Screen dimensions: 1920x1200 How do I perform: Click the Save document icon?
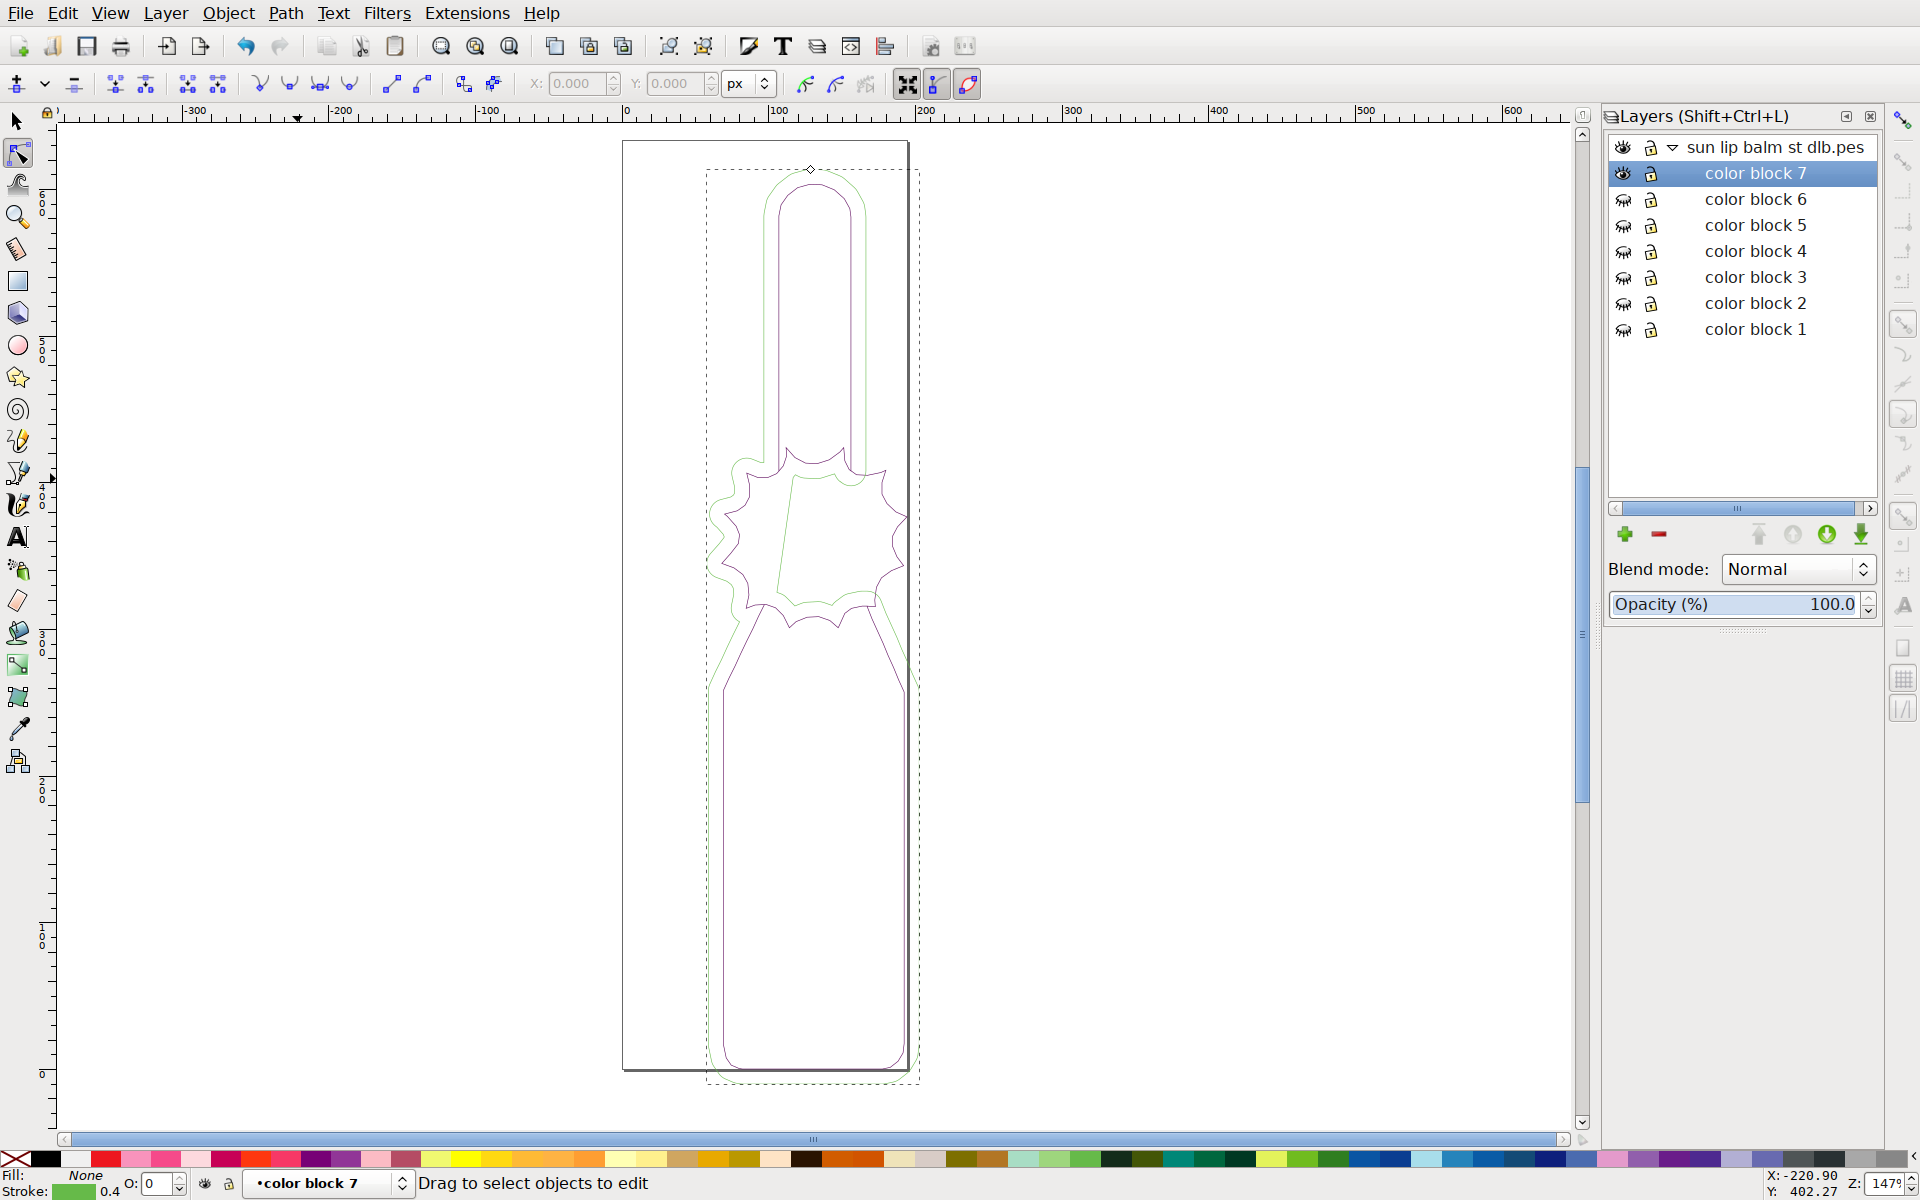click(87, 47)
